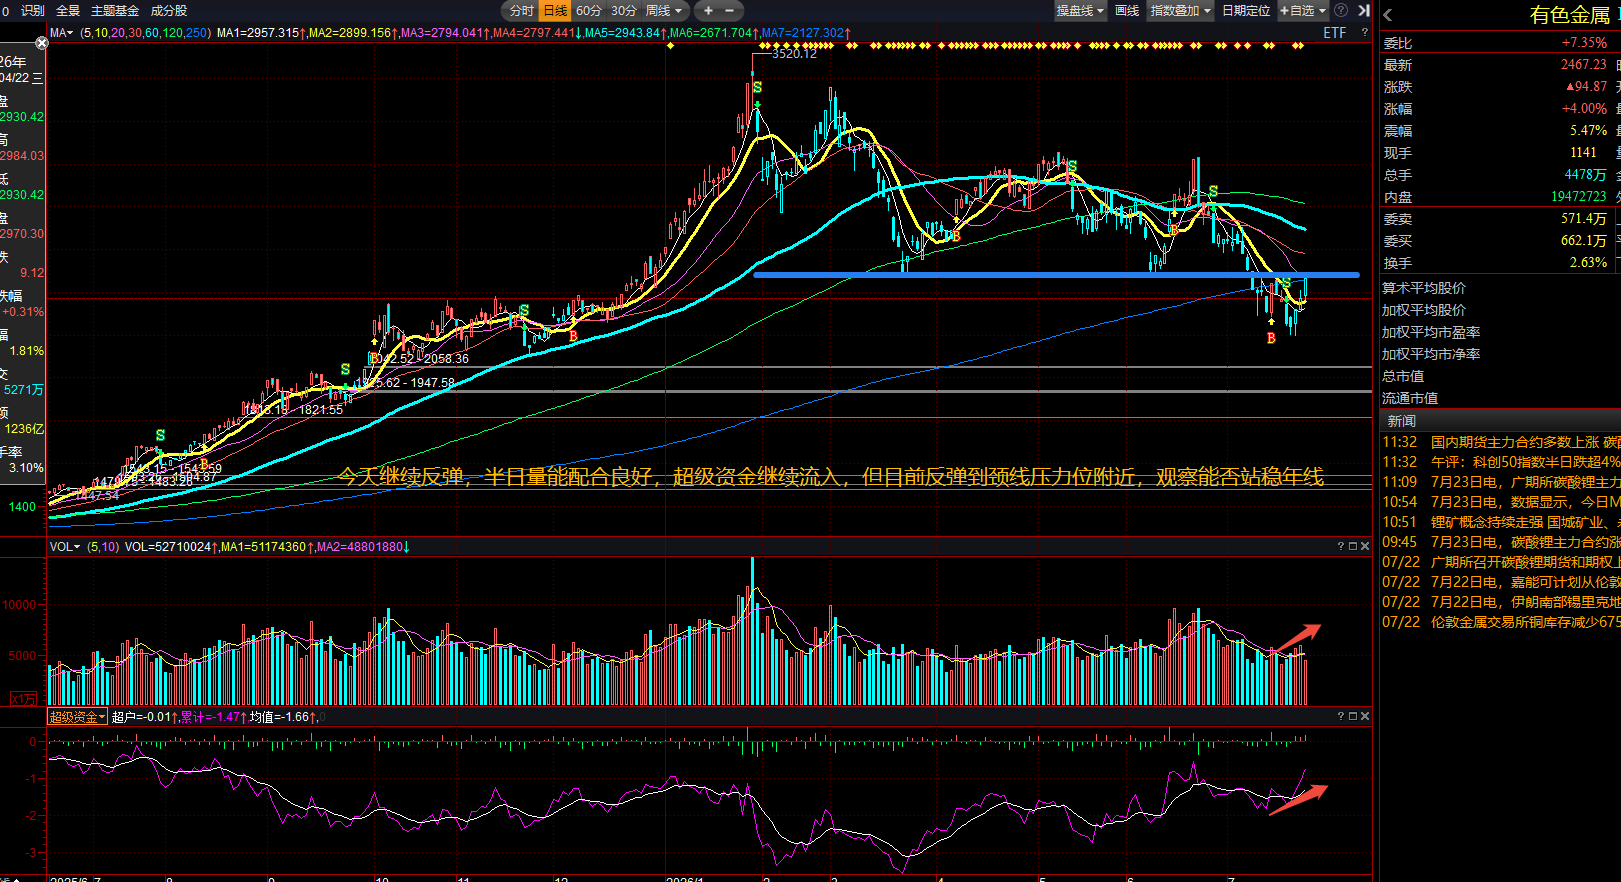Close the left info strip with the X icon
Image resolution: width=1621 pixels, height=882 pixels.
41,43
